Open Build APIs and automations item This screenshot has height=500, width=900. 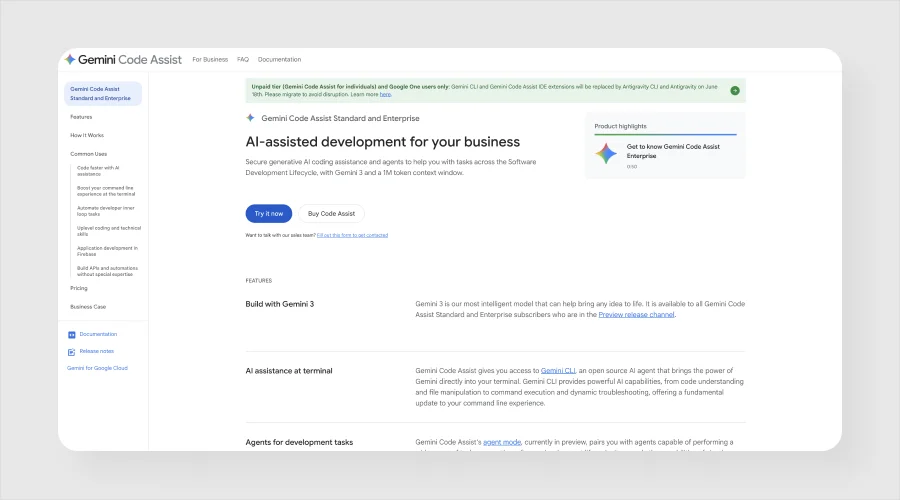coord(107,272)
